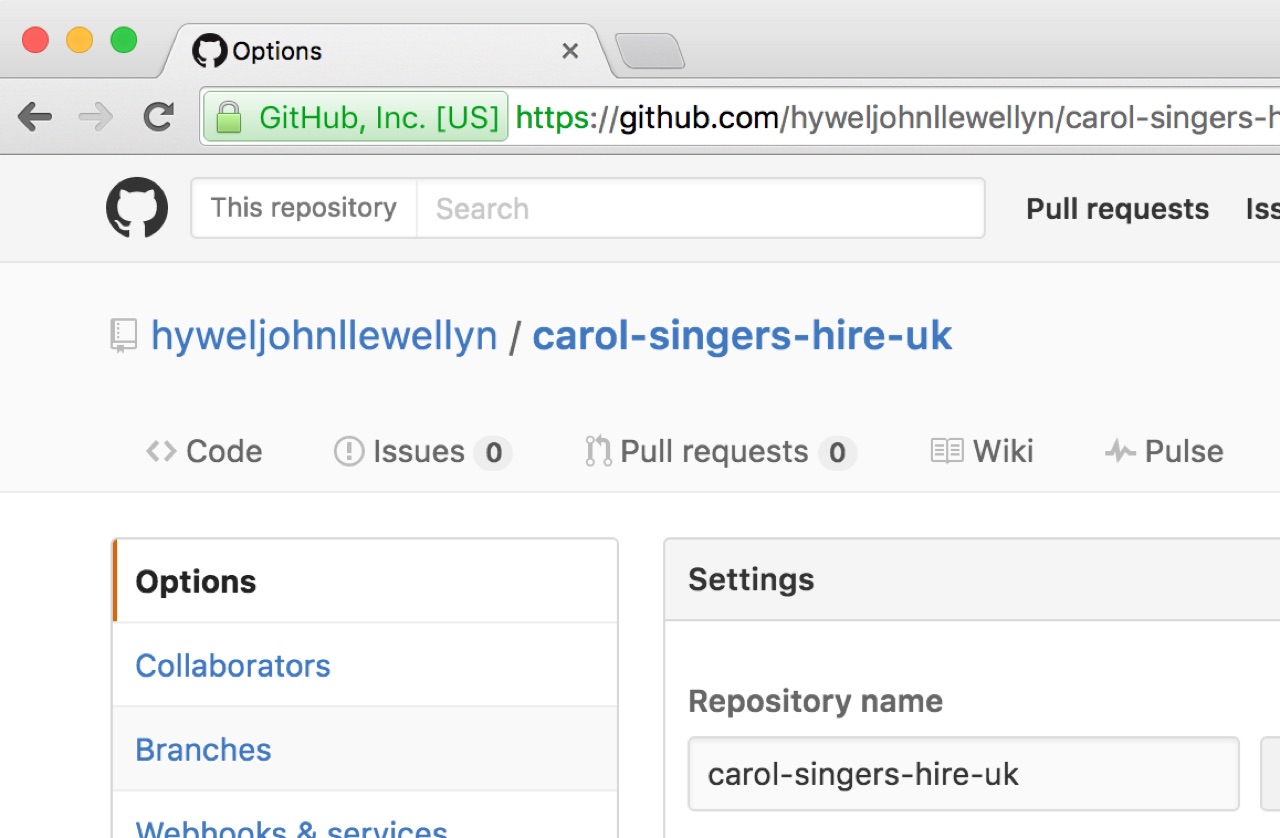Image resolution: width=1280 pixels, height=838 pixels.
Task: Click the repository book icon
Action: tap(123, 337)
